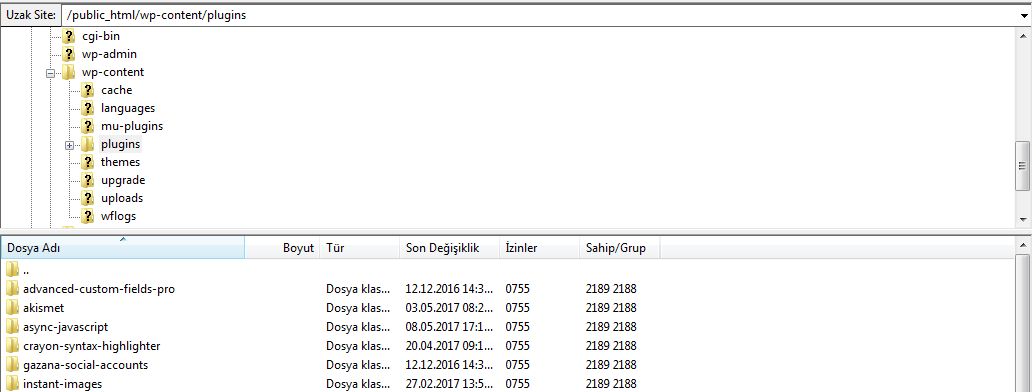1032x392 pixels.
Task: Click crayon-syntax-highlighter's date 20.04.2017 cell
Action: pos(449,345)
